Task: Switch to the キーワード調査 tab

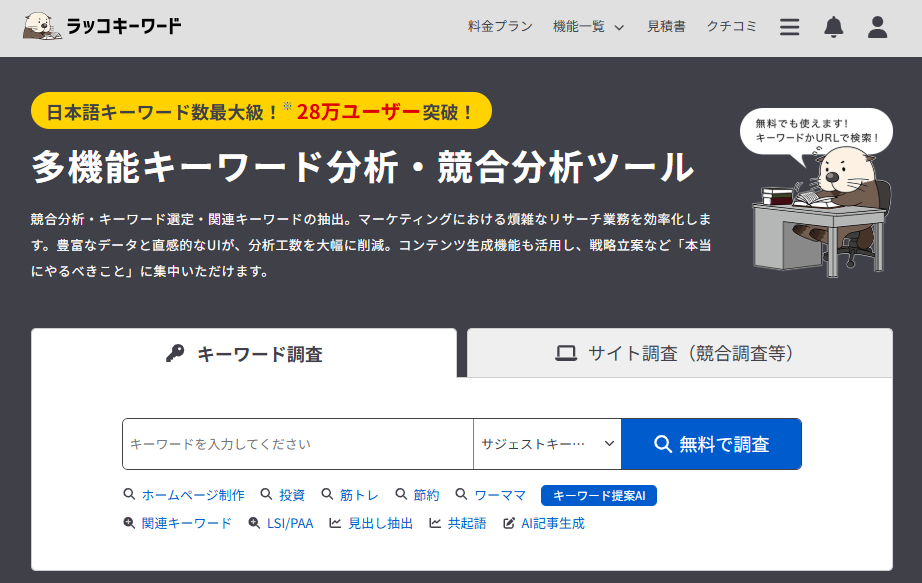Action: [x=244, y=354]
